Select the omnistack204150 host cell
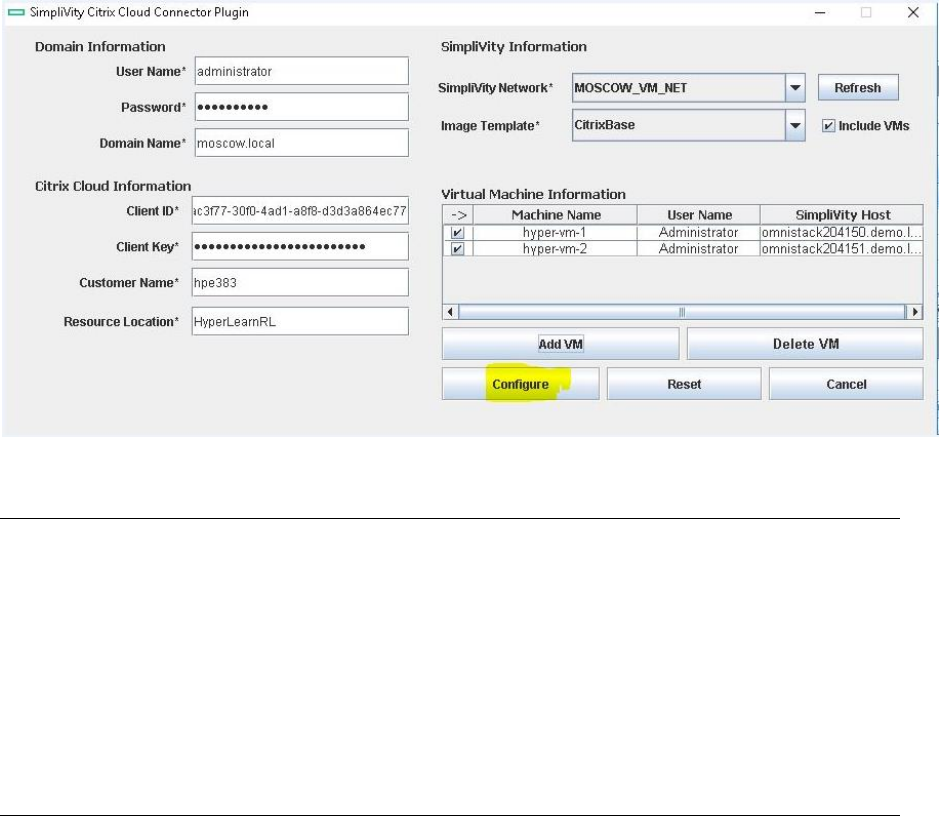This screenshot has width=939, height=816. coord(841,232)
